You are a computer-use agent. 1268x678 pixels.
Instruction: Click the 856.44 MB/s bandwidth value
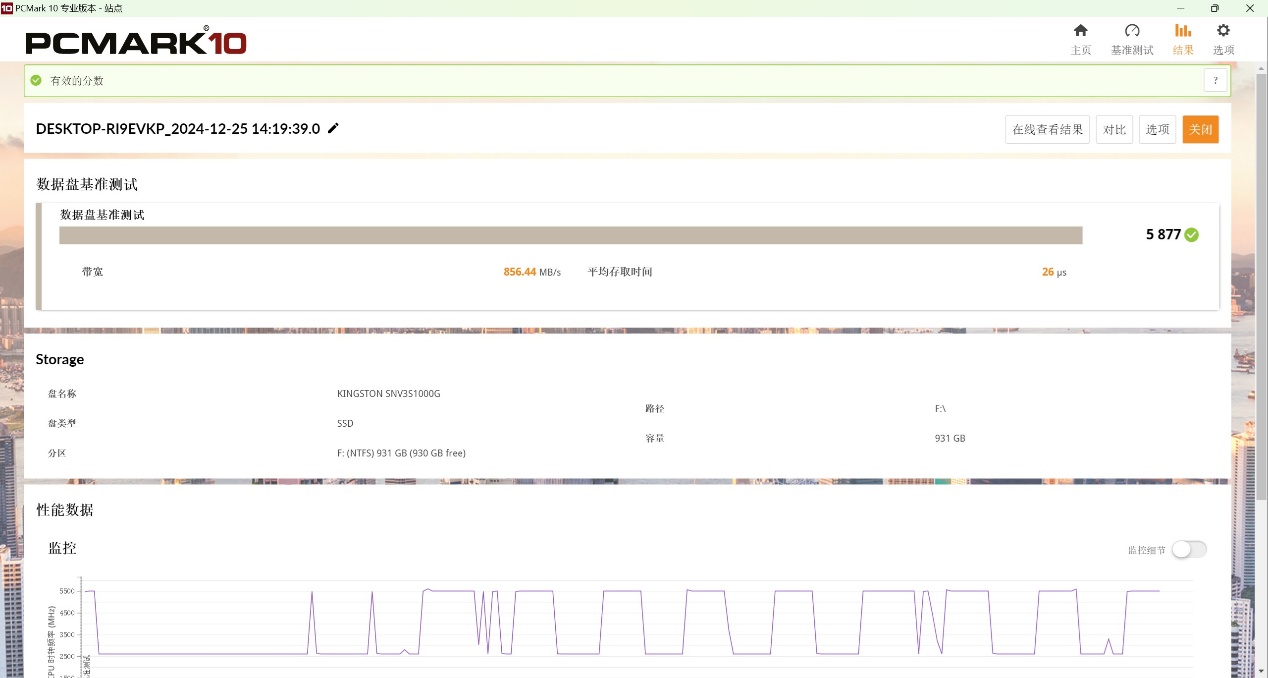pos(532,272)
